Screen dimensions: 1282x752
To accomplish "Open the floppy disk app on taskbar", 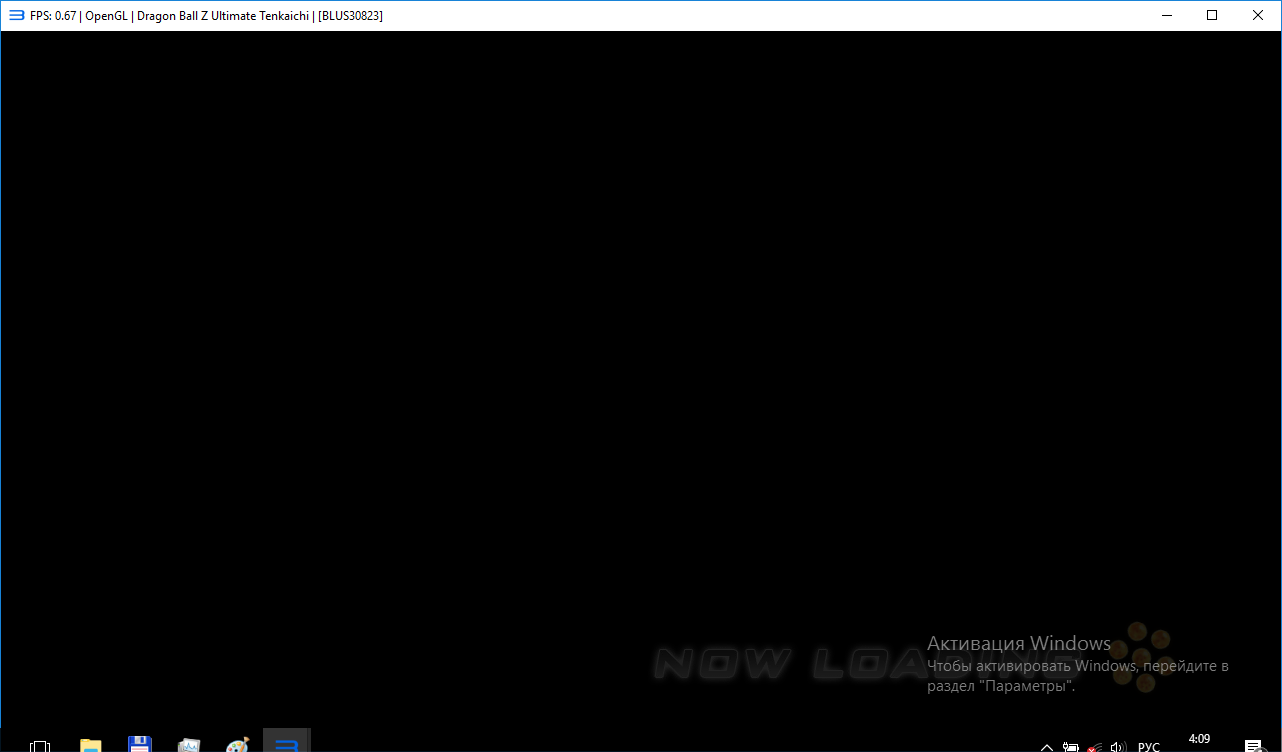I will point(140,745).
